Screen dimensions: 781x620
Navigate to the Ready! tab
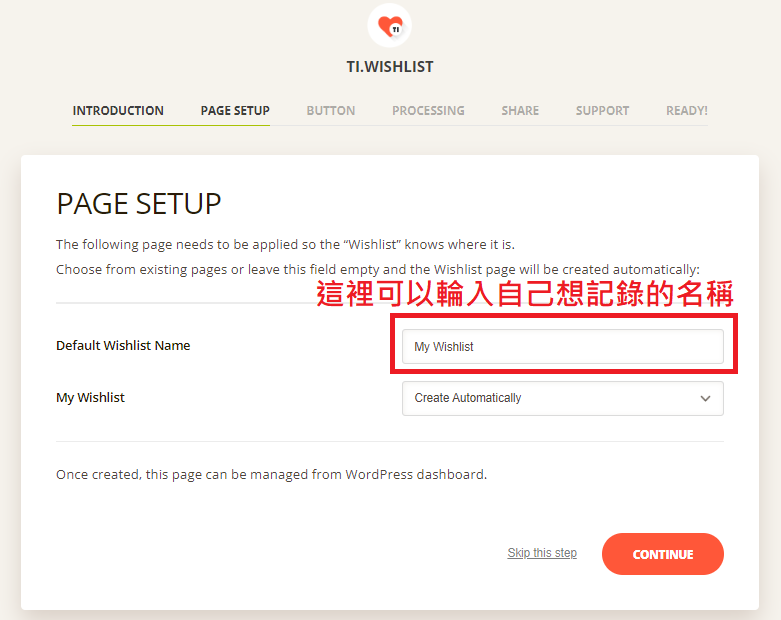tap(686, 111)
